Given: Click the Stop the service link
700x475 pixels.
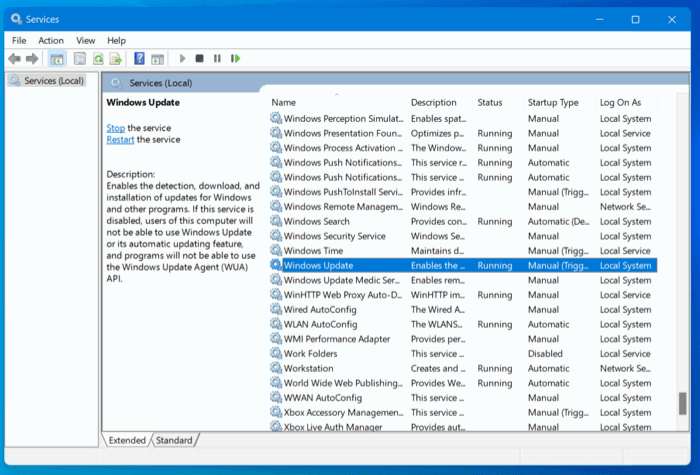Looking at the screenshot, I should tap(116, 128).
